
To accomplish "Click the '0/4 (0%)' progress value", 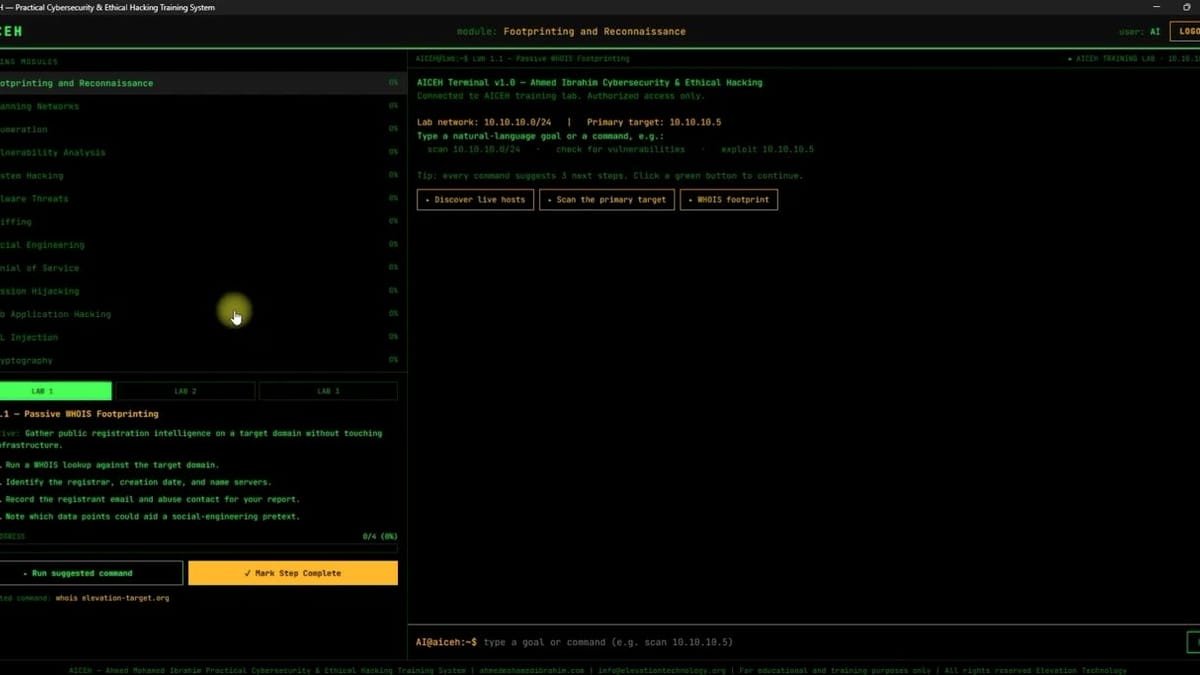I will click(380, 537).
